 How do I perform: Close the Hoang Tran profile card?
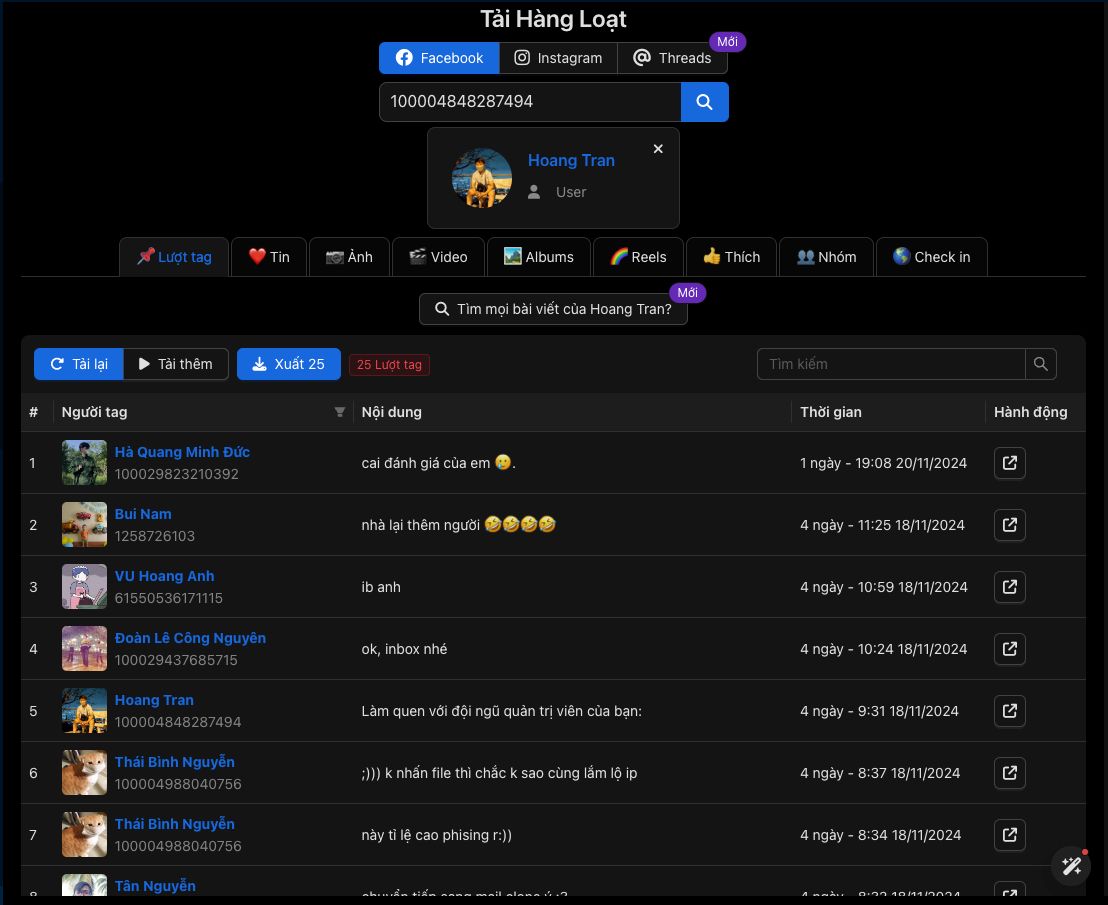point(658,149)
